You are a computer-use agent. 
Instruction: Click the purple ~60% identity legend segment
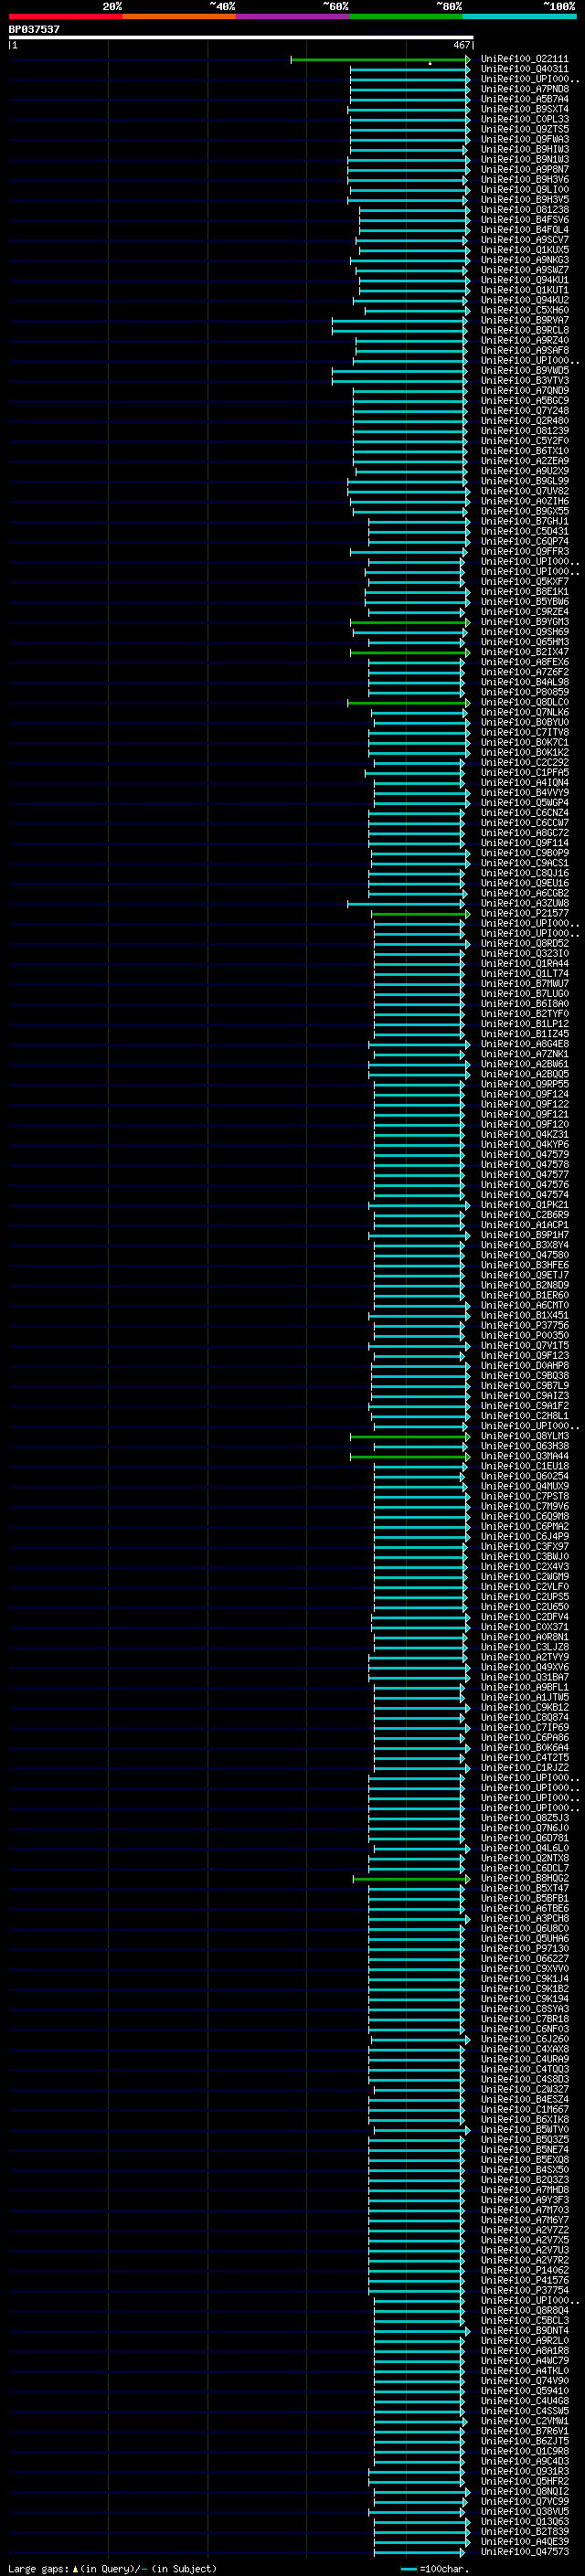pos(292,16)
